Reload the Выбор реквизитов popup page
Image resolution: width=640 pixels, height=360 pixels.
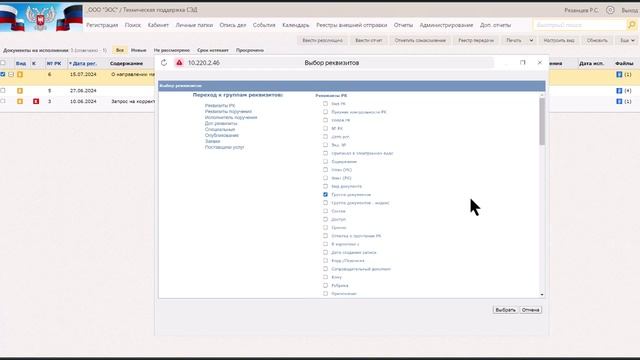pyautogui.click(x=164, y=63)
